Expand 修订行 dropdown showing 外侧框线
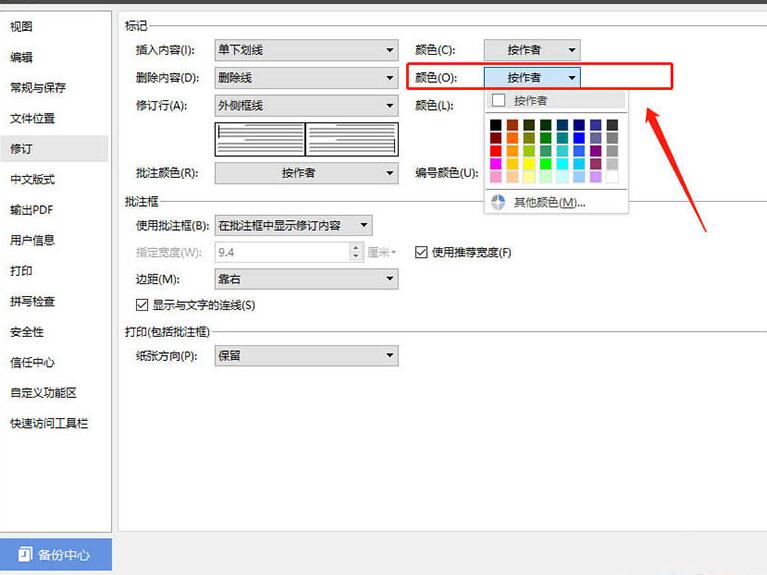767x575 pixels. [x=307, y=105]
